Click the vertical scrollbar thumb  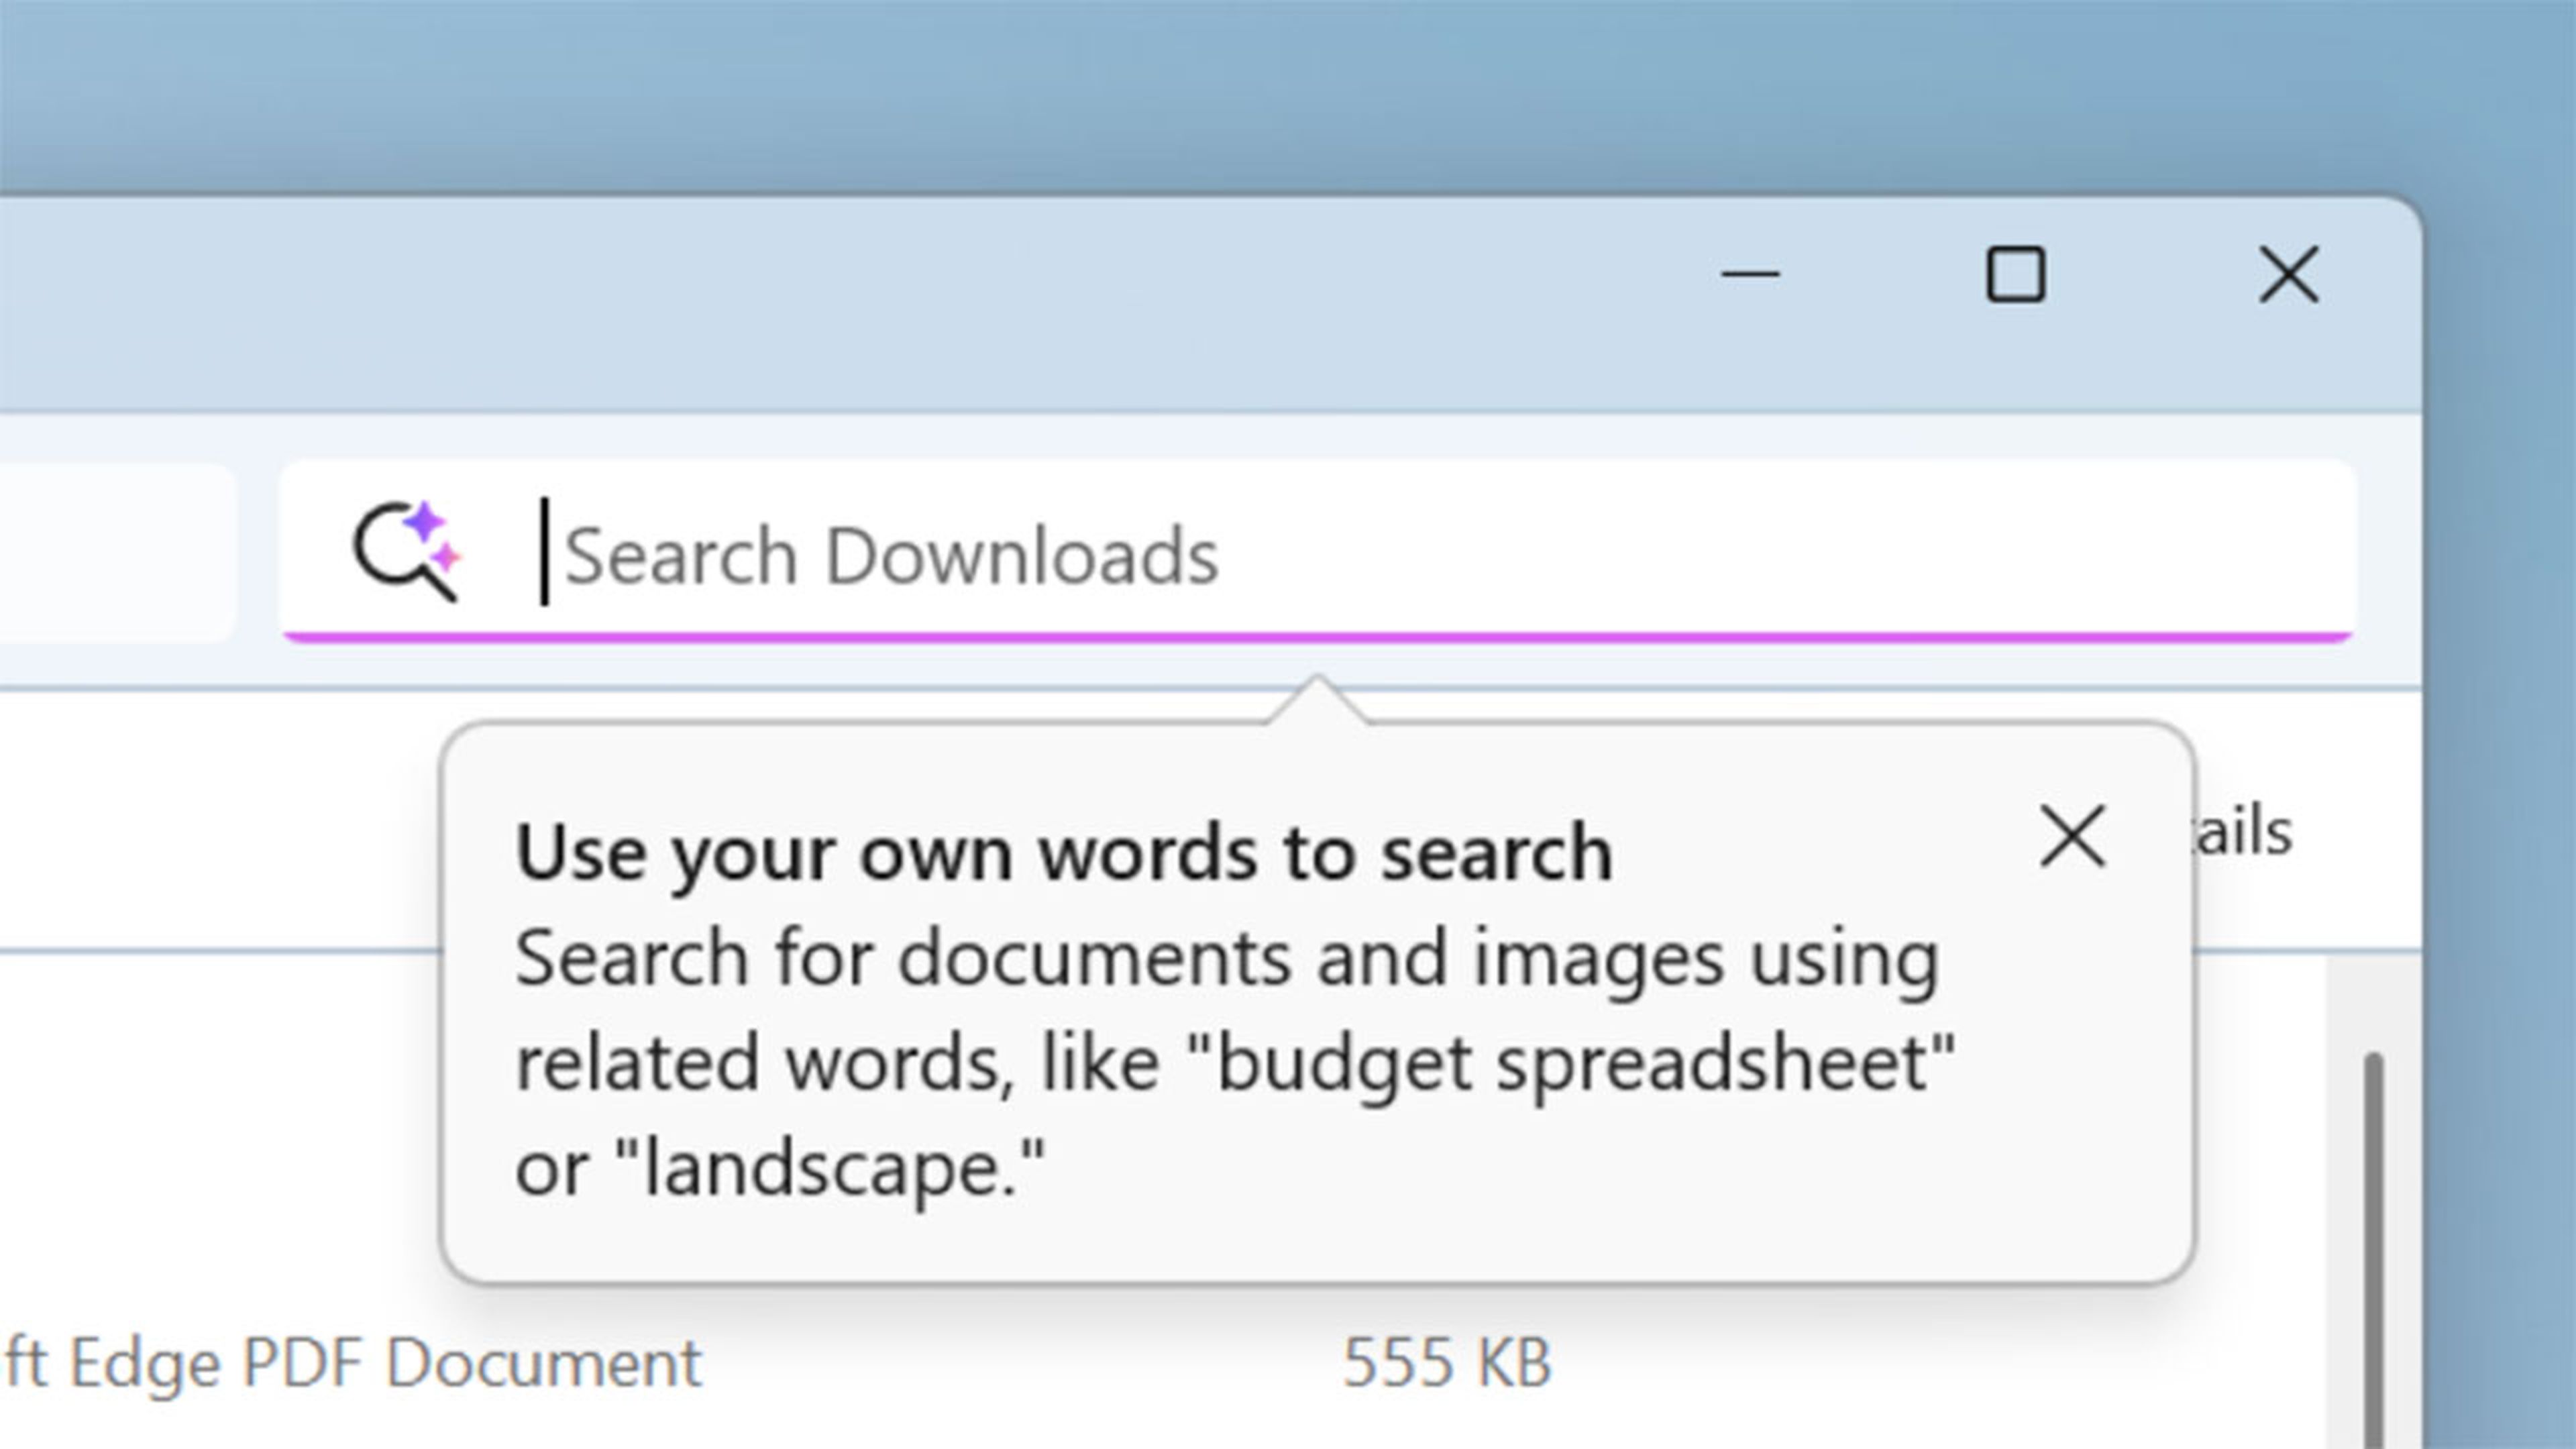pos(2373,1250)
